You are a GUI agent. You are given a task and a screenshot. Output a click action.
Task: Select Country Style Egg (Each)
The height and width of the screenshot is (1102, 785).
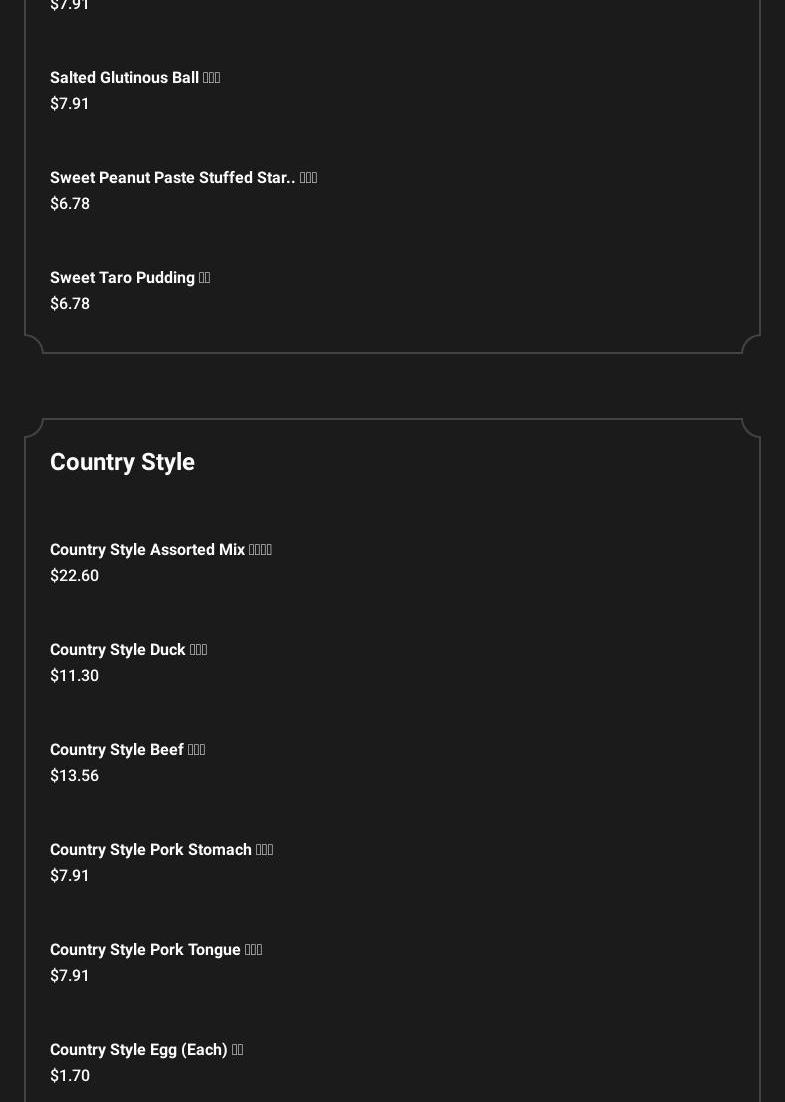(x=146, y=1050)
